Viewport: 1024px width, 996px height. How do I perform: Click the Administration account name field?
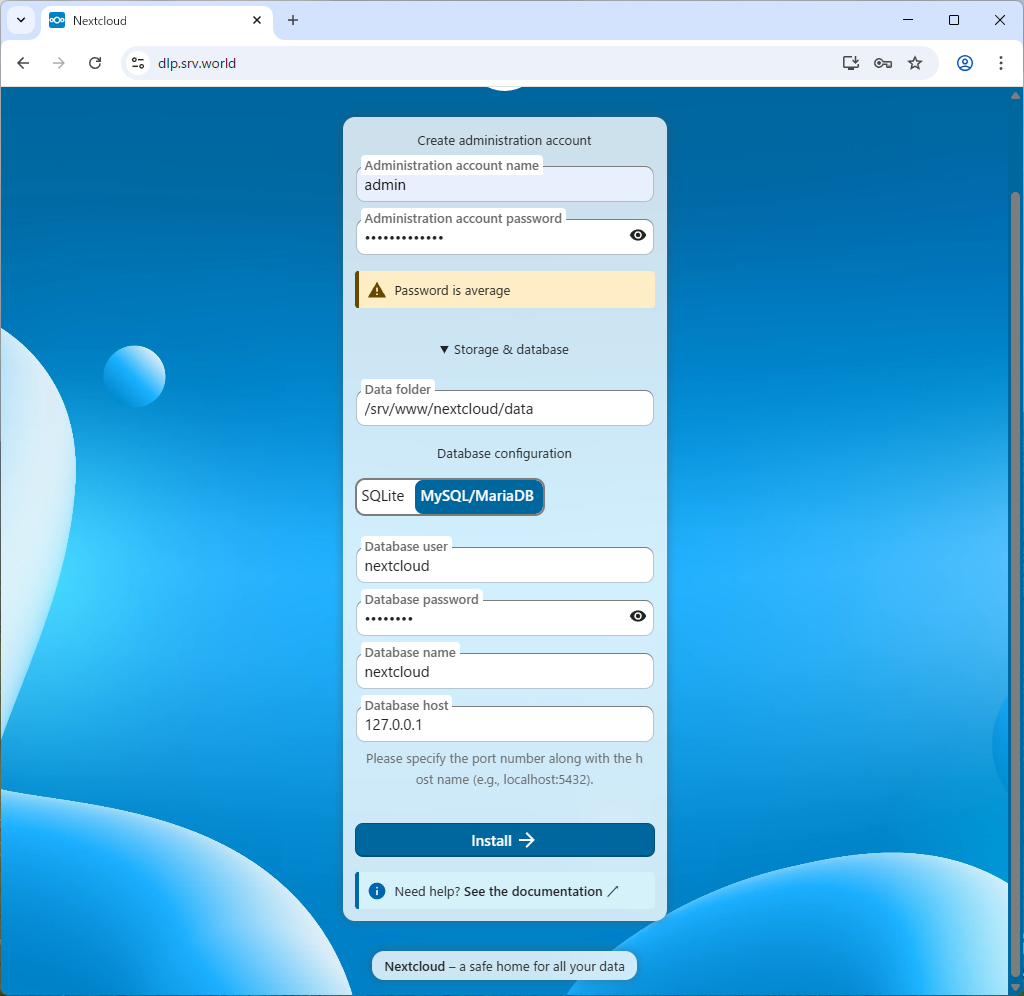[x=505, y=184]
